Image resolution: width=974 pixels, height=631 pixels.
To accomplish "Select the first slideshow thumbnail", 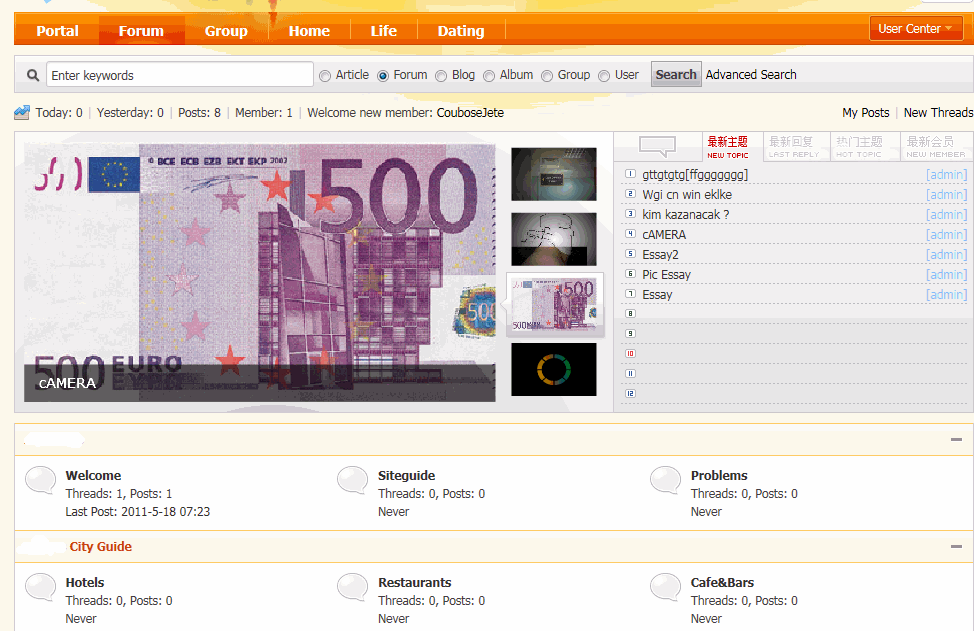I will [x=553, y=174].
